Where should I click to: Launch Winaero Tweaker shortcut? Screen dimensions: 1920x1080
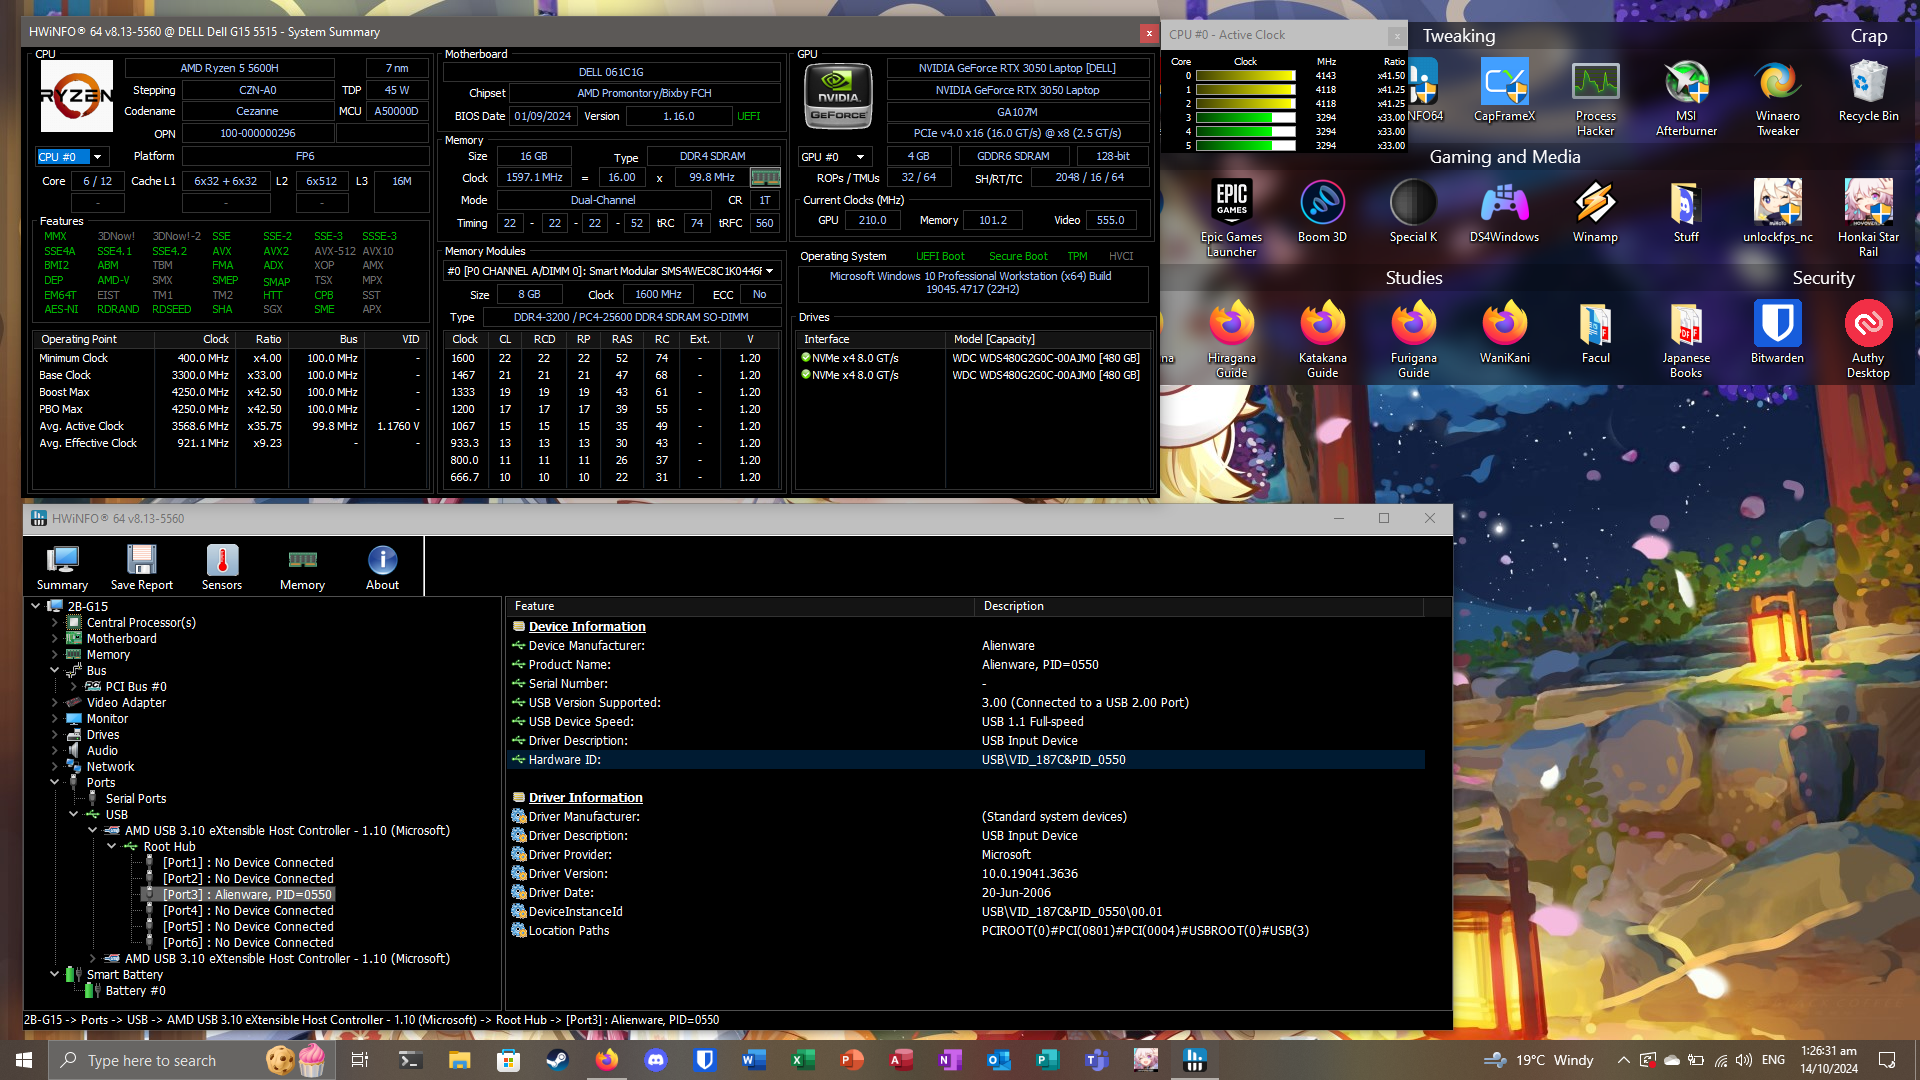[x=1777, y=98]
